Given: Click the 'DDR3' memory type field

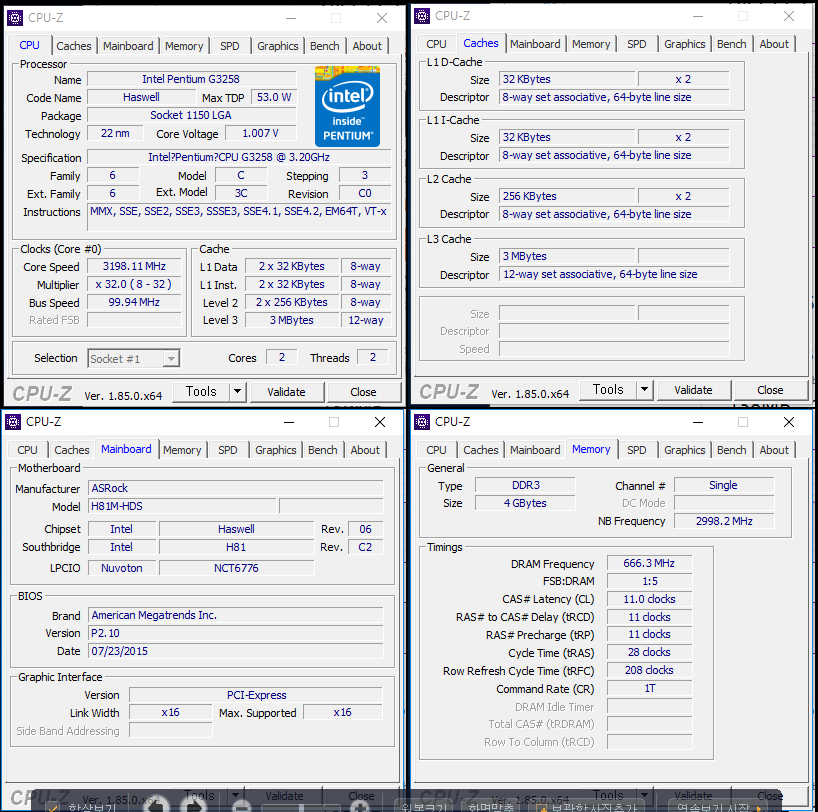Looking at the screenshot, I should (x=525, y=485).
